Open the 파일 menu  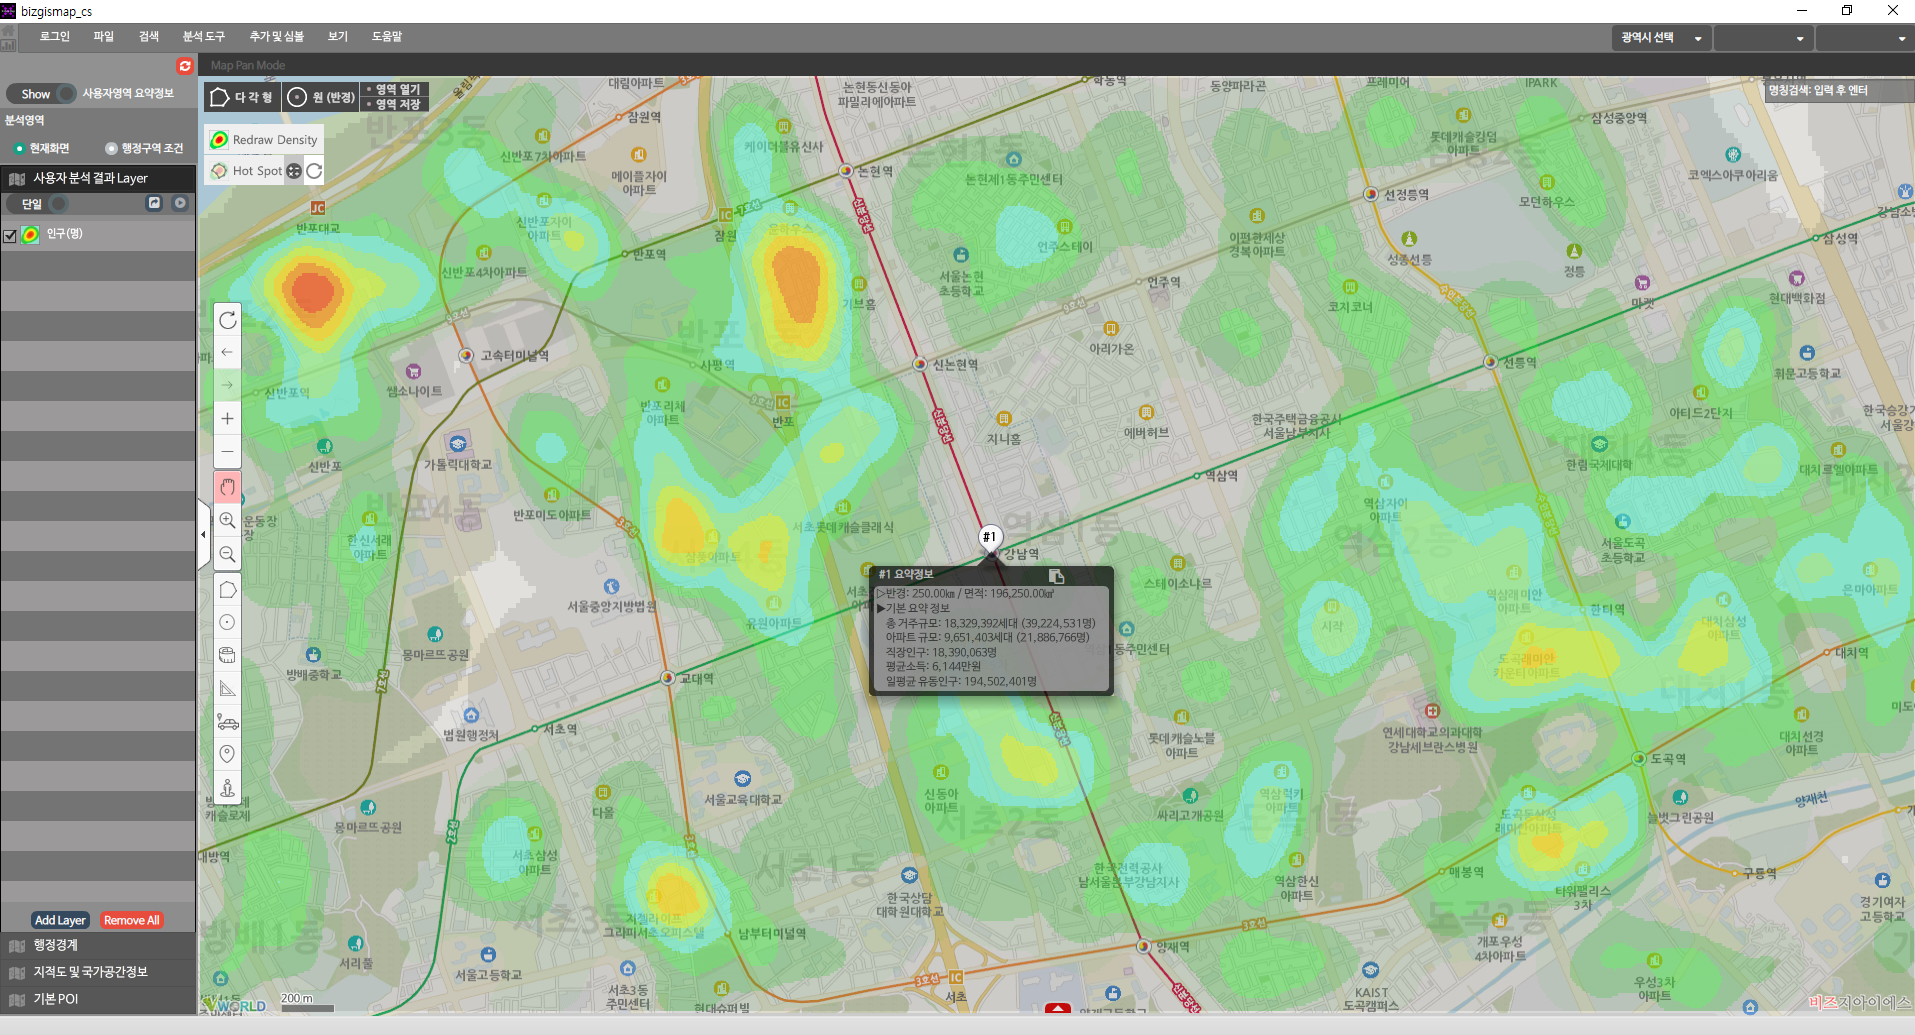[104, 37]
